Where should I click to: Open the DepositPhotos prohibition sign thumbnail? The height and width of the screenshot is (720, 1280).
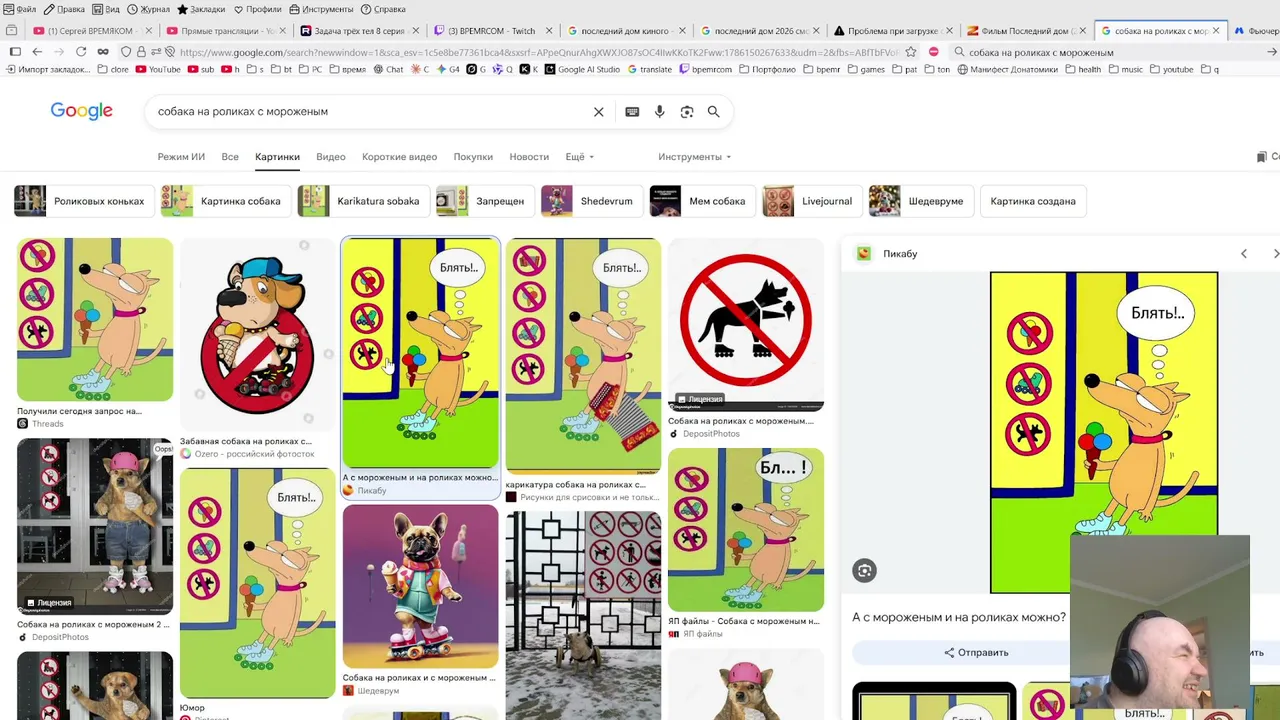(x=746, y=325)
